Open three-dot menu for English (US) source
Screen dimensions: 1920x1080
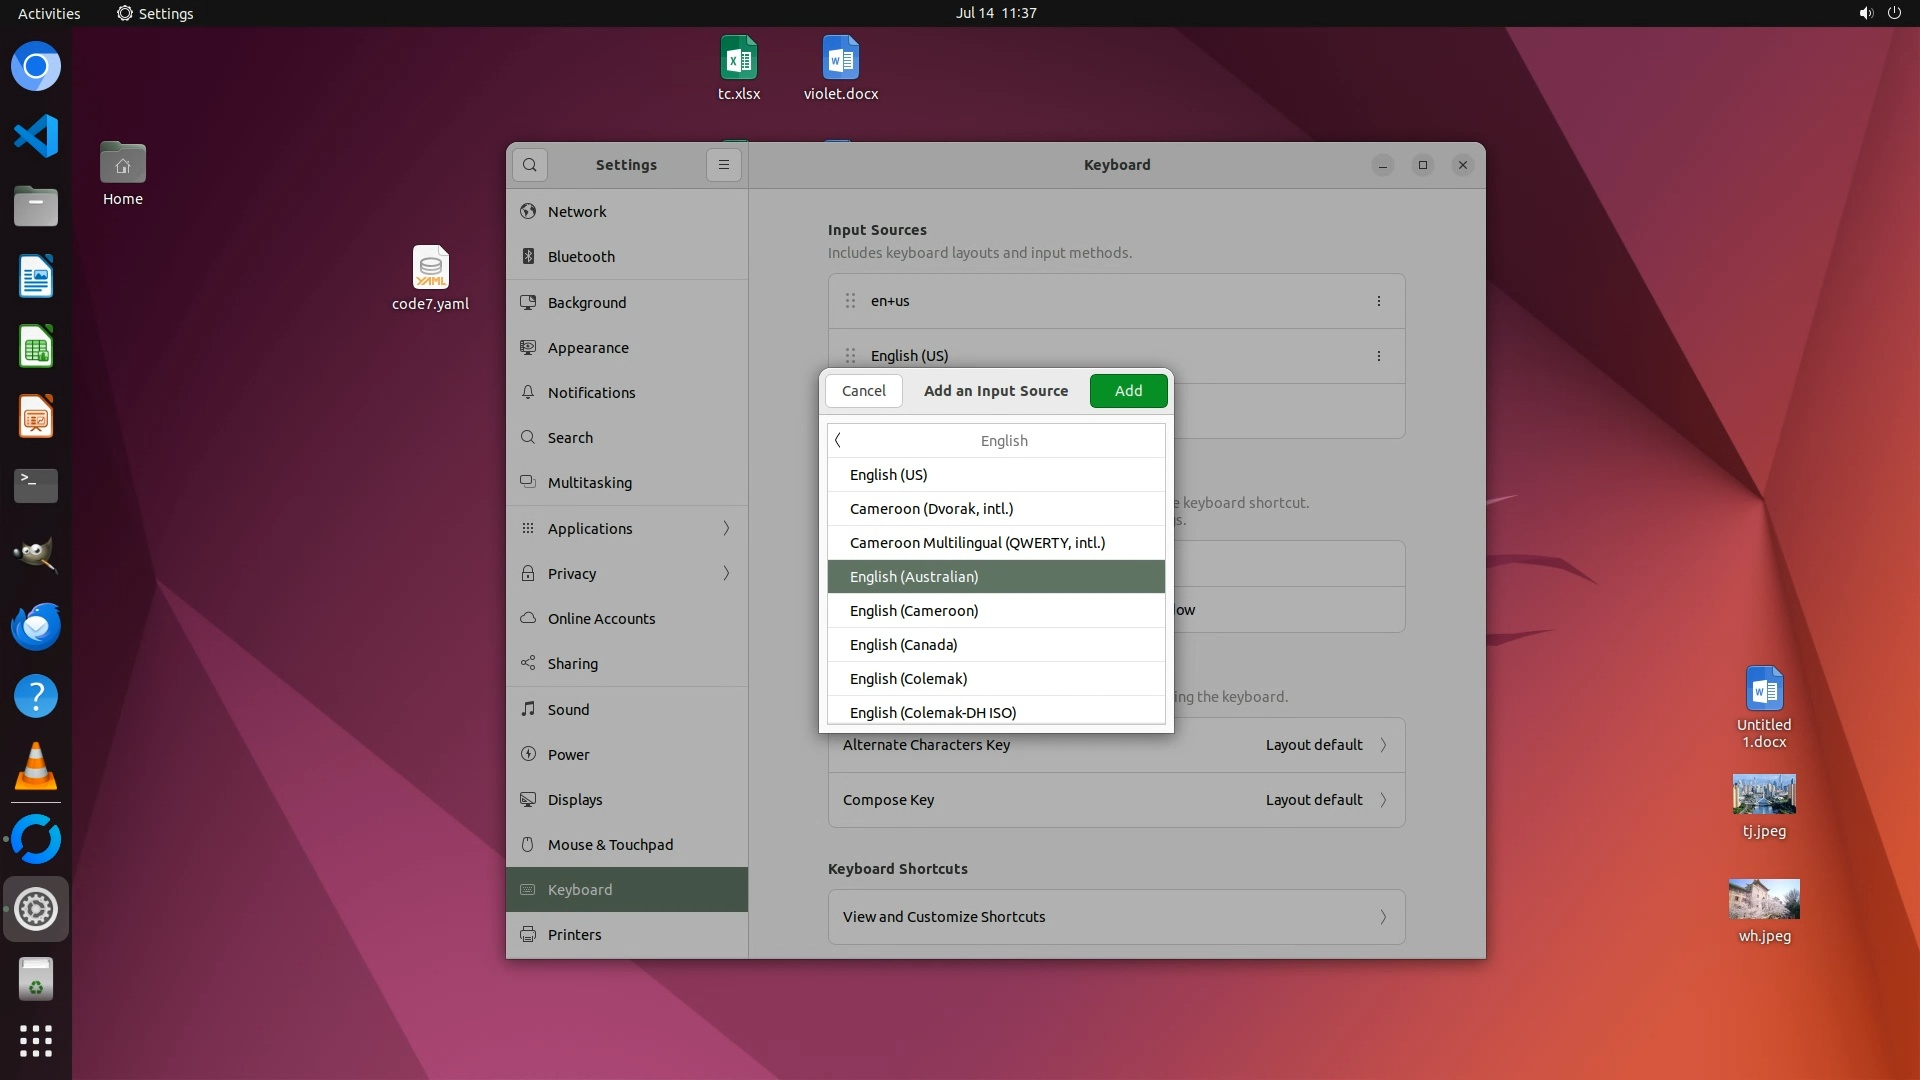(x=1378, y=356)
